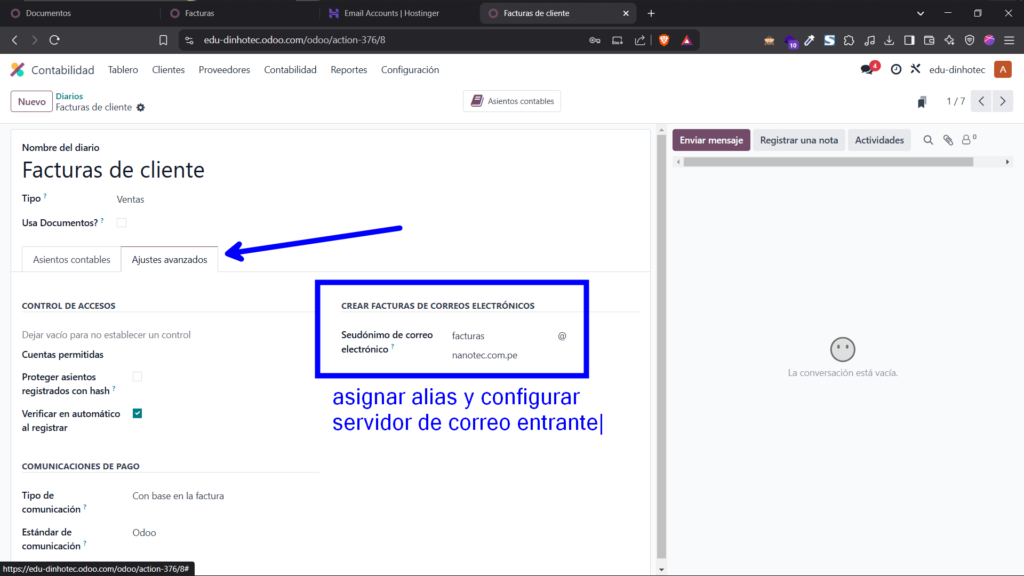
Task: Open the messages chat icon
Action: [868, 69]
